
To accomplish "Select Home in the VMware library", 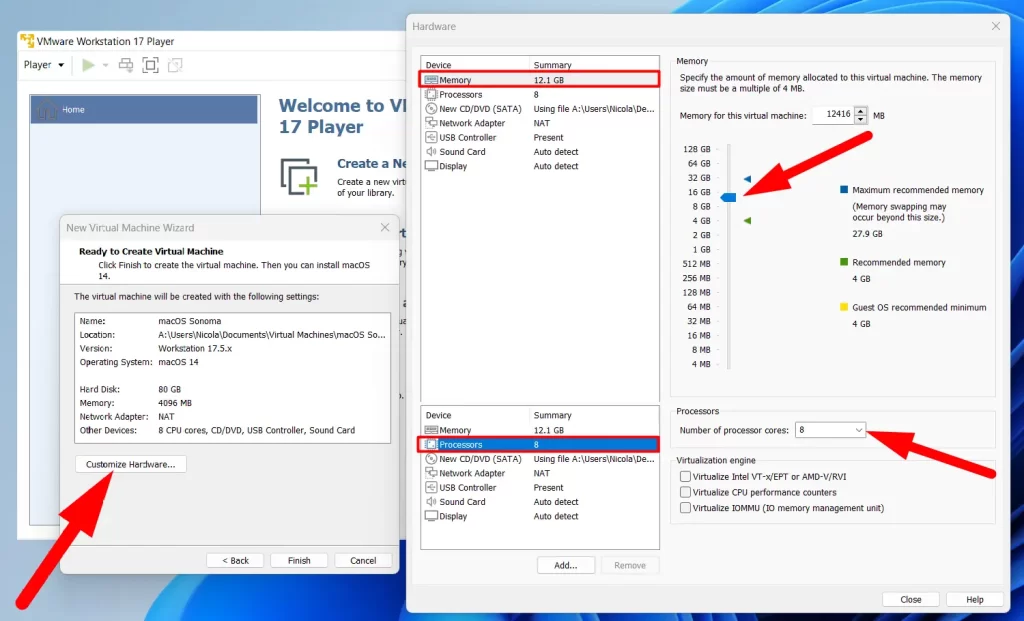I will (x=144, y=110).
